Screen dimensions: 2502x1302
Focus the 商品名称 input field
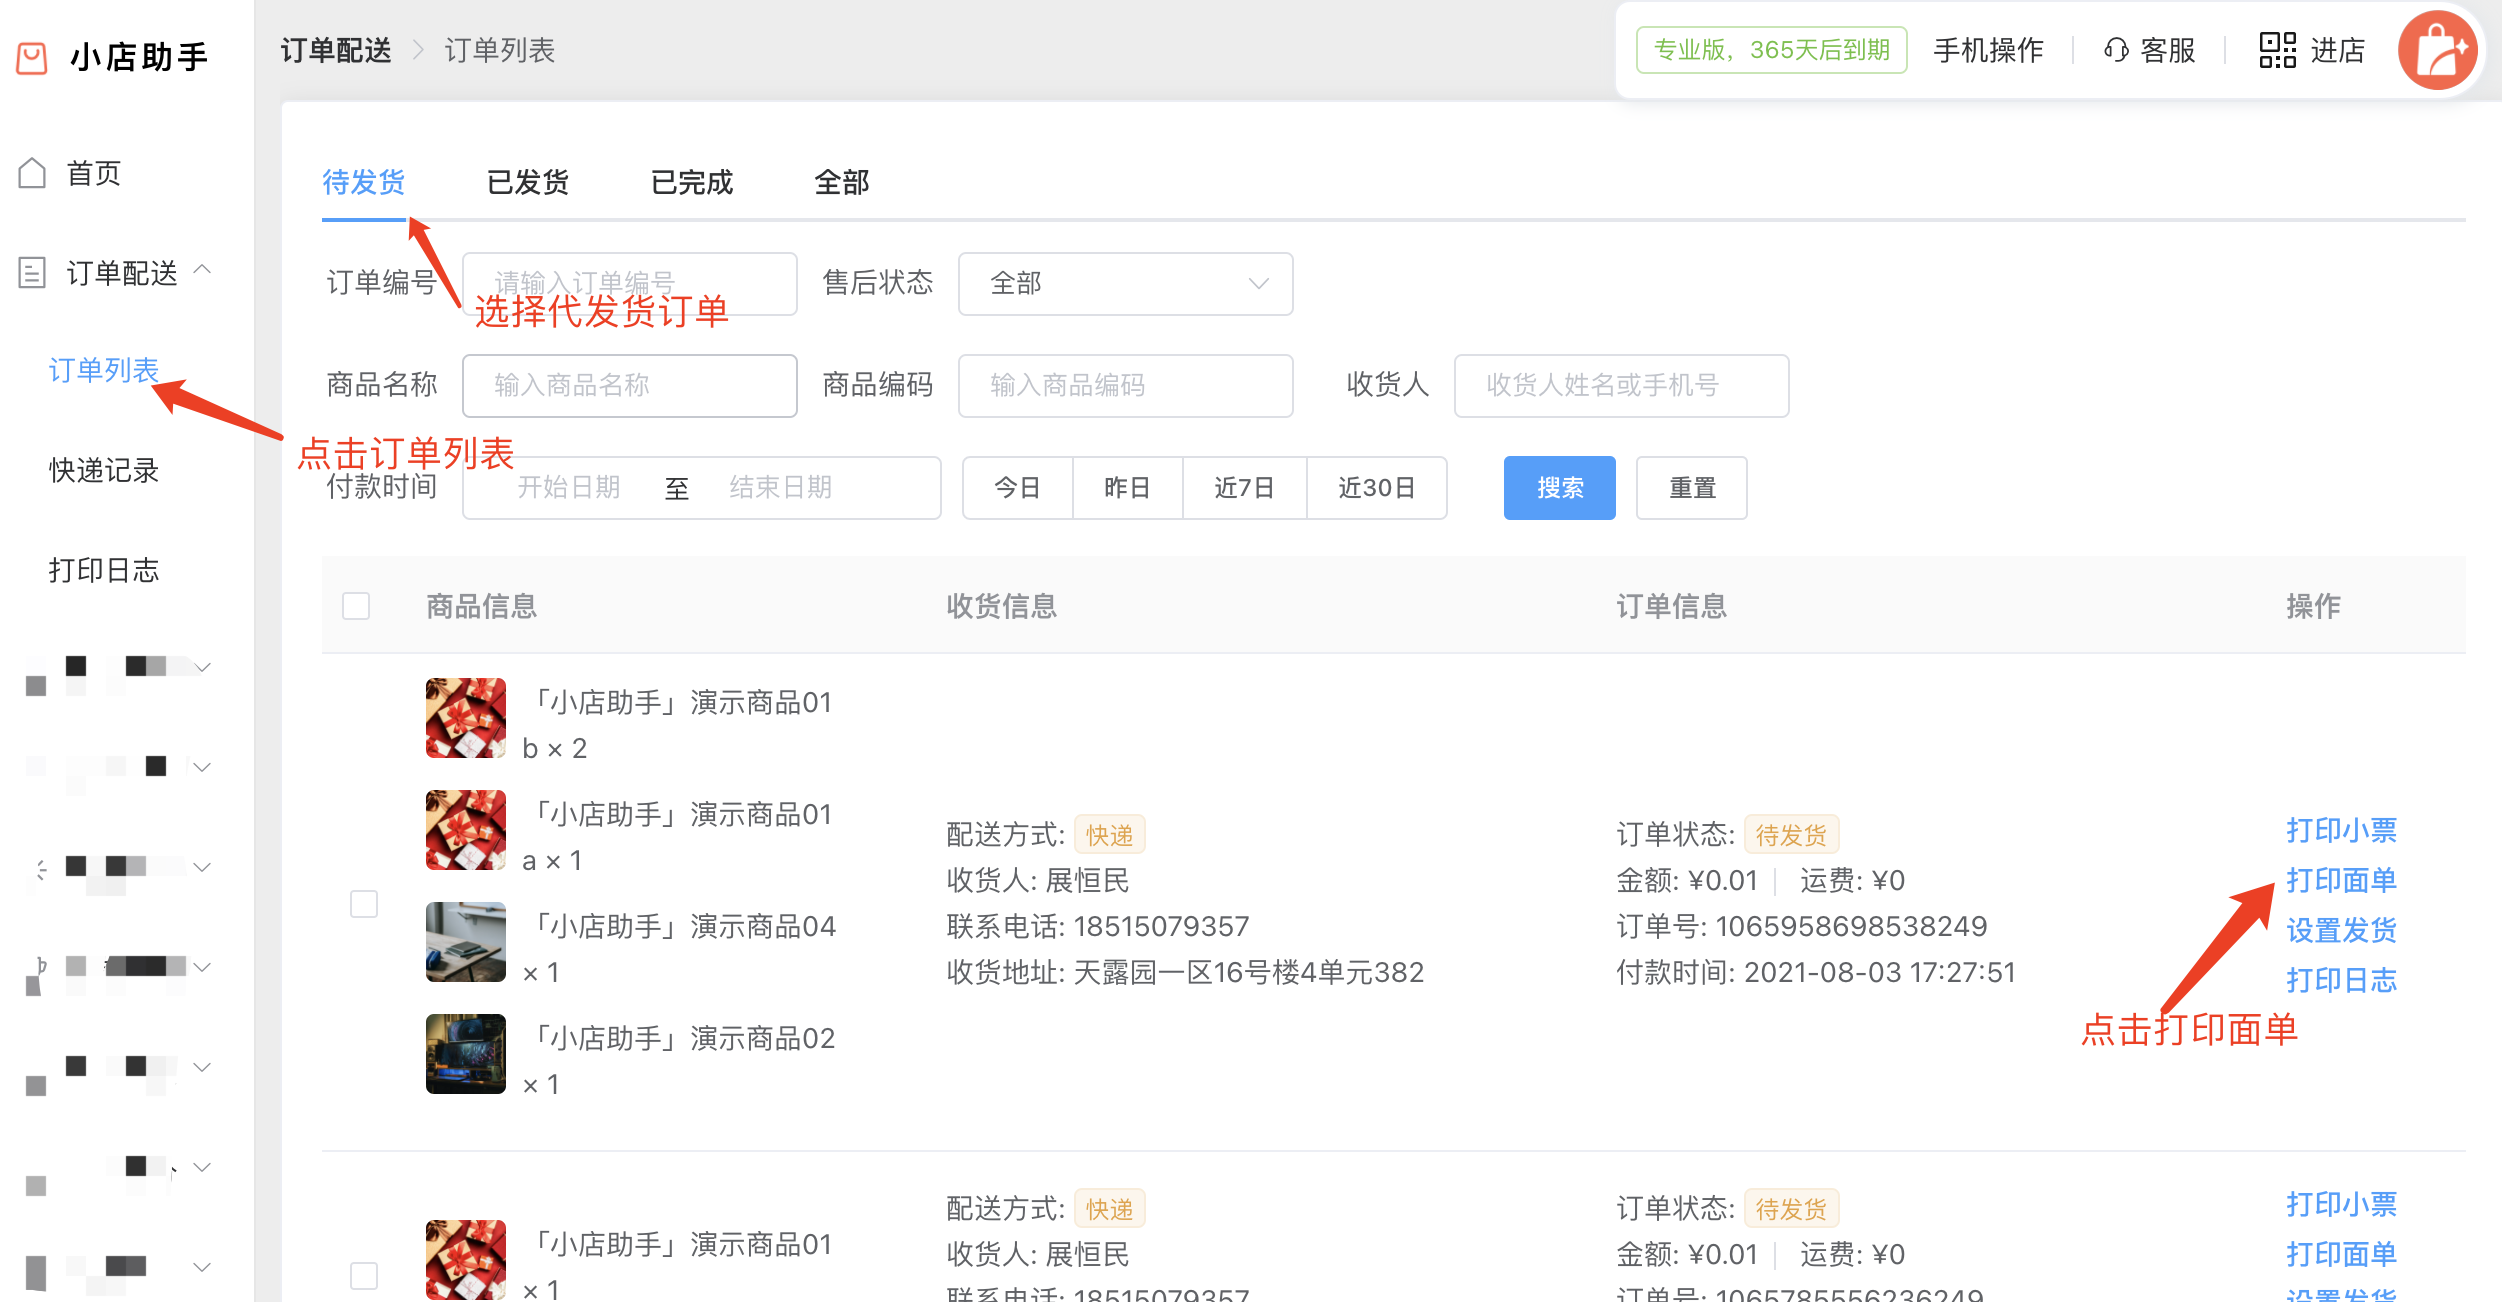[630, 386]
